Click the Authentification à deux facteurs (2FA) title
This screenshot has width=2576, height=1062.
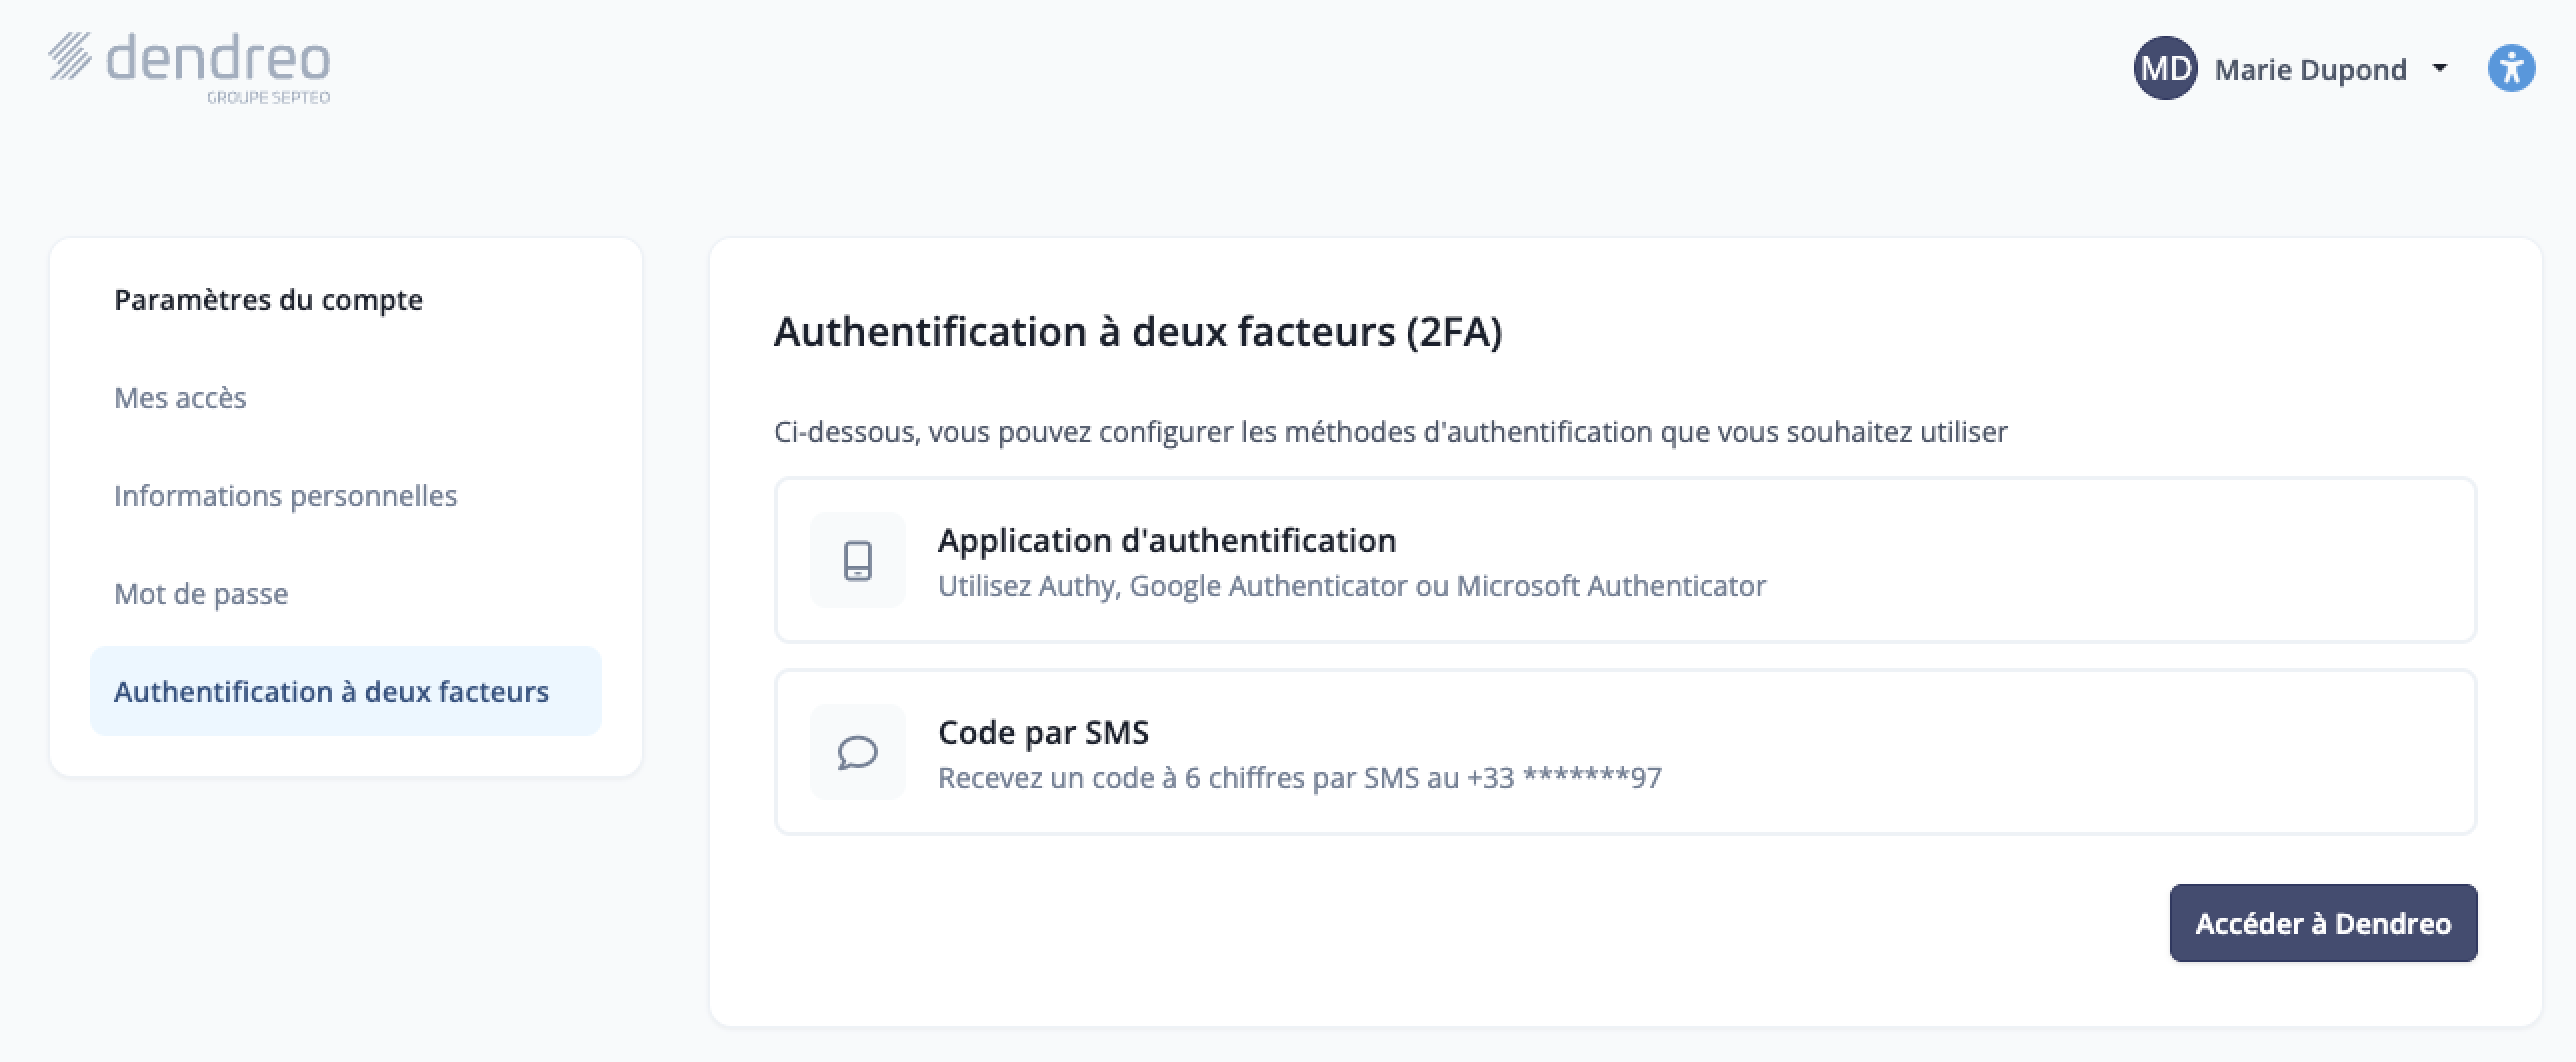point(1137,332)
